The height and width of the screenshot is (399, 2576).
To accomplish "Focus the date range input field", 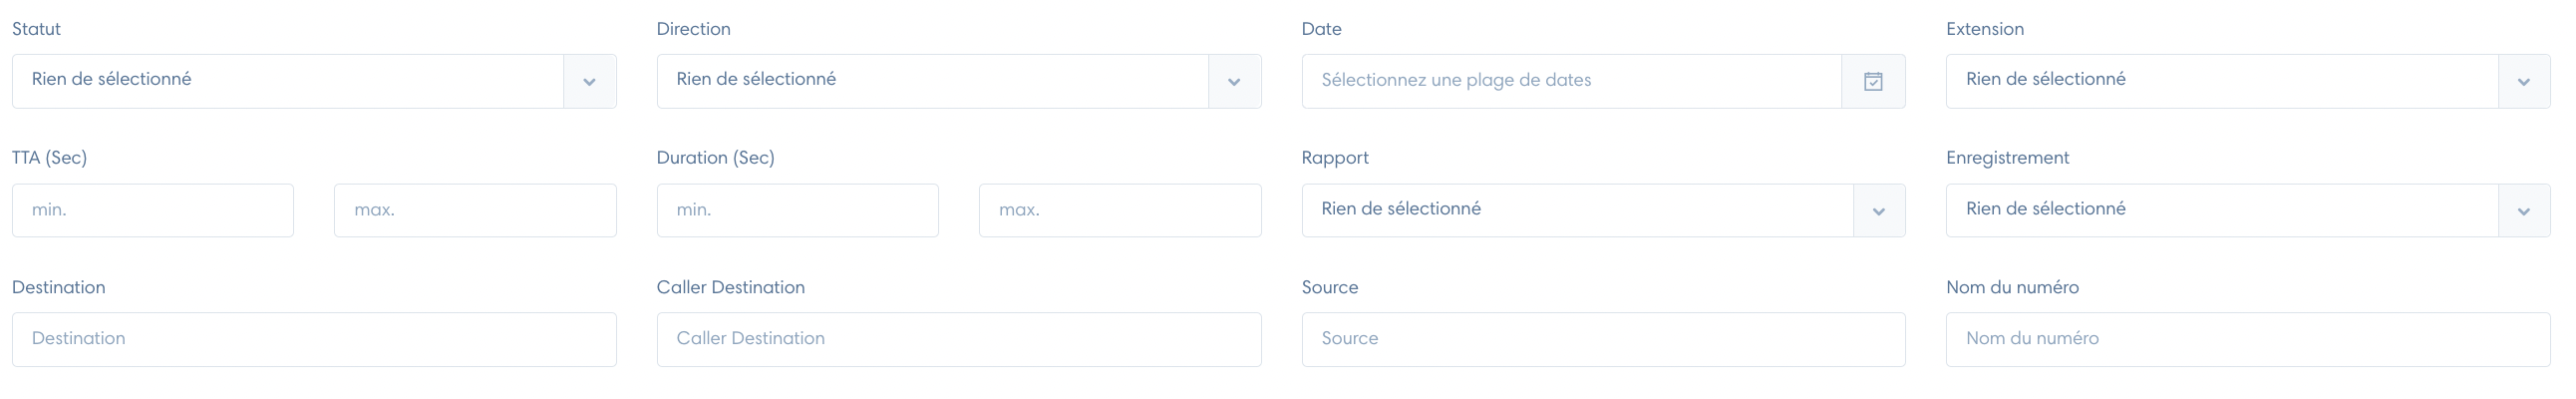I will click(x=1572, y=81).
